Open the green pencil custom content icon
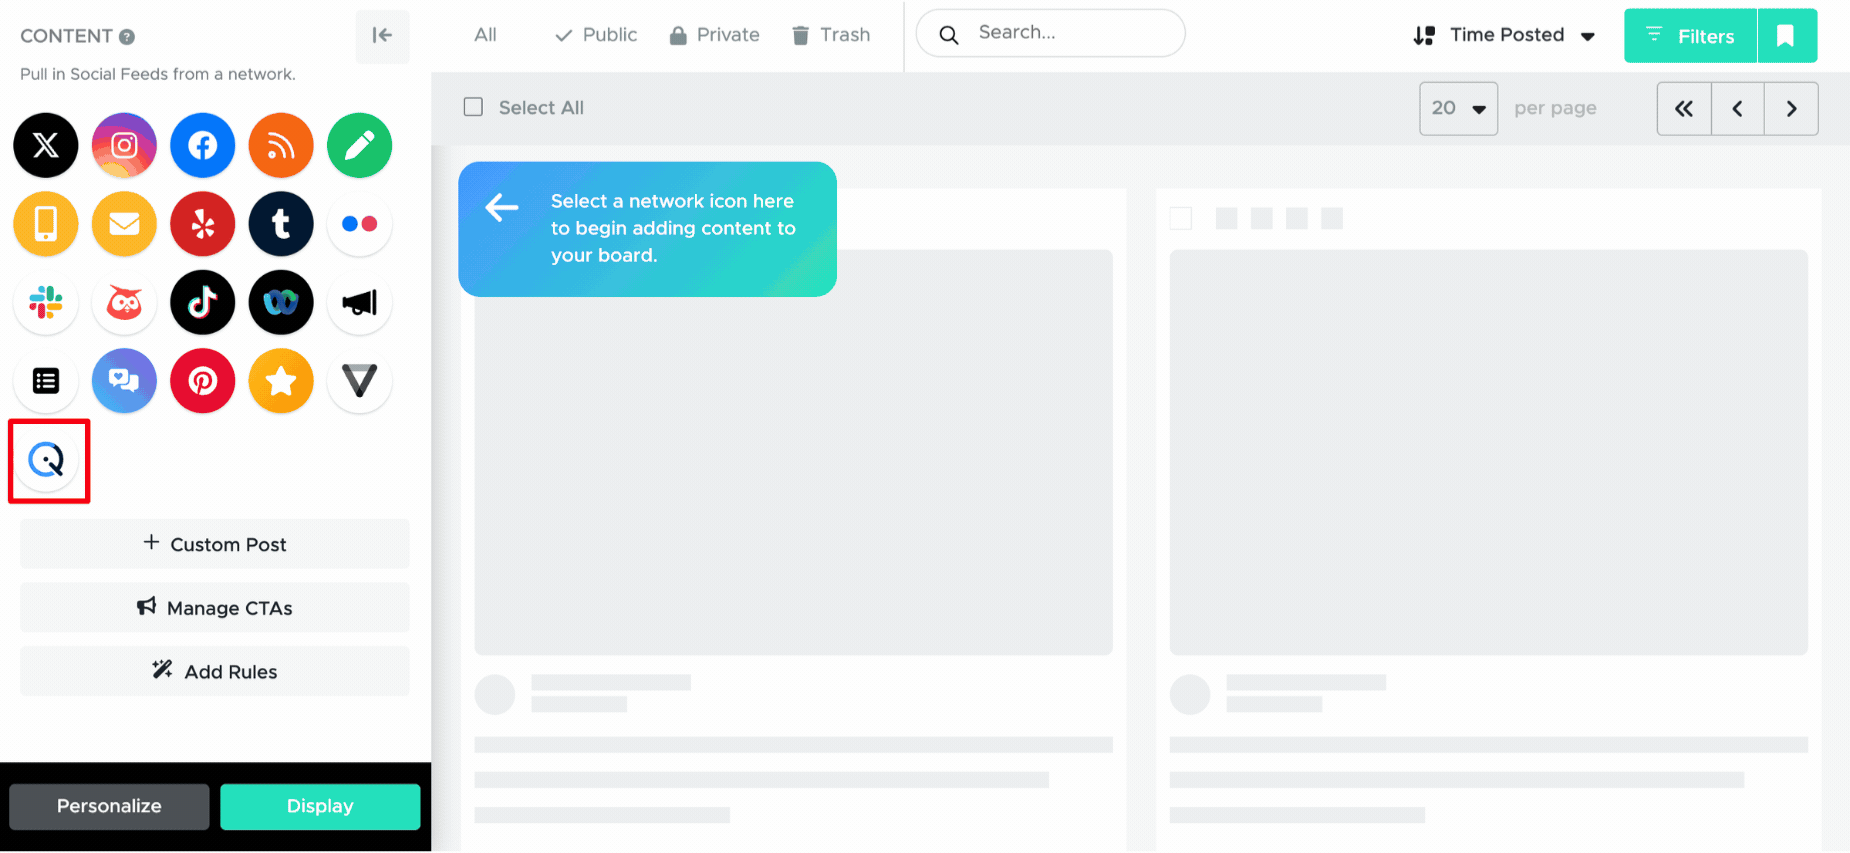 (360, 145)
